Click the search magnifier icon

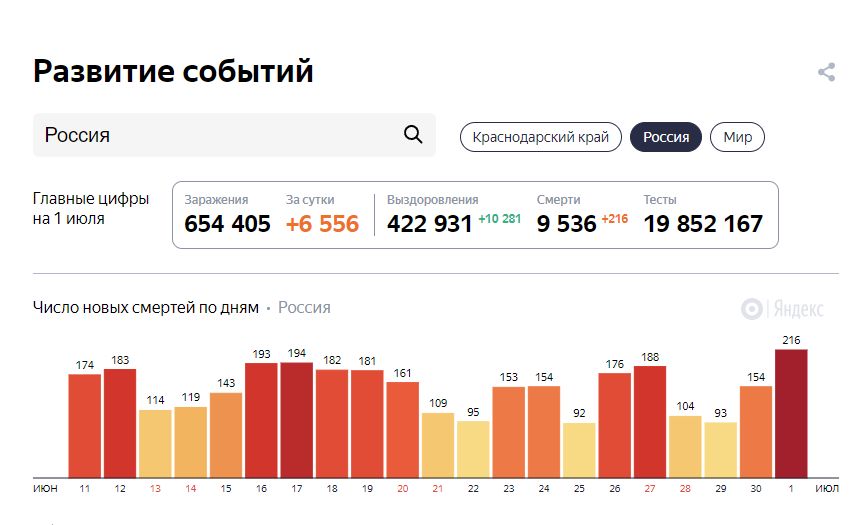tap(413, 135)
